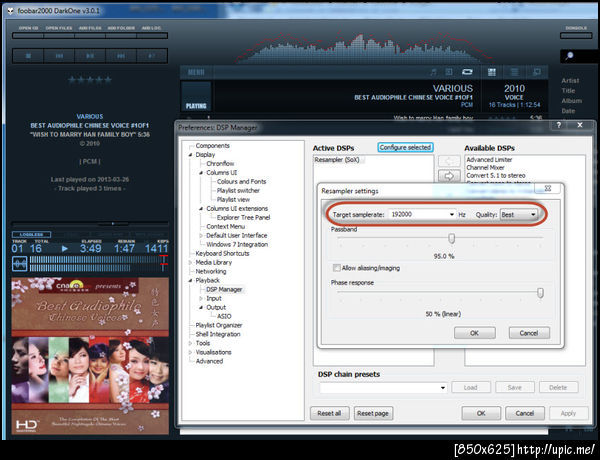Click the right arrow between DSP lists

point(449,176)
